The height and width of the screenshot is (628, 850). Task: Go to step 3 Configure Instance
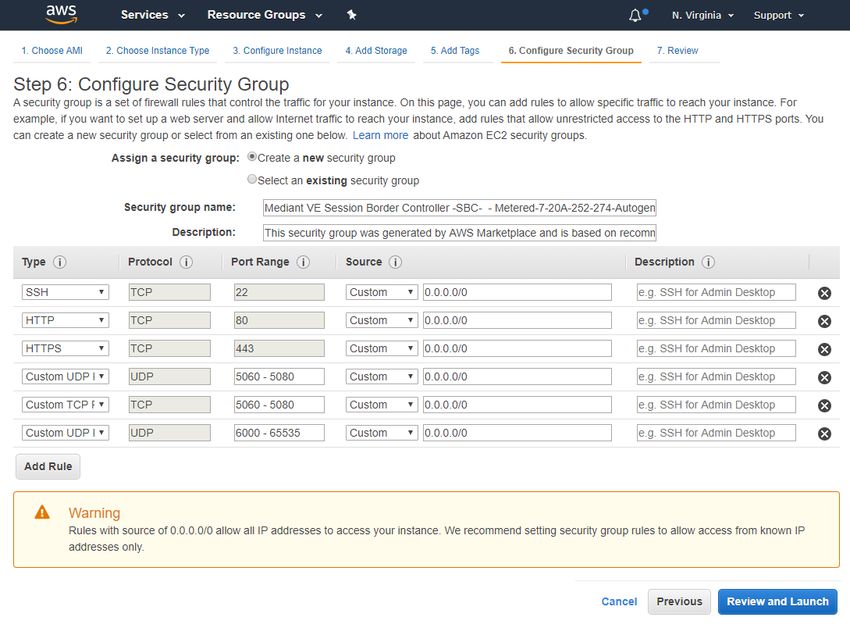pos(278,50)
